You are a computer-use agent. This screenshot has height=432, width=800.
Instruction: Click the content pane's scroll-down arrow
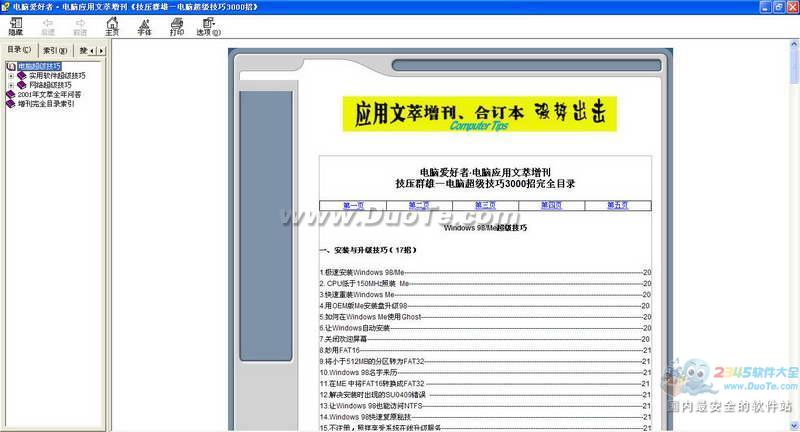794,426
